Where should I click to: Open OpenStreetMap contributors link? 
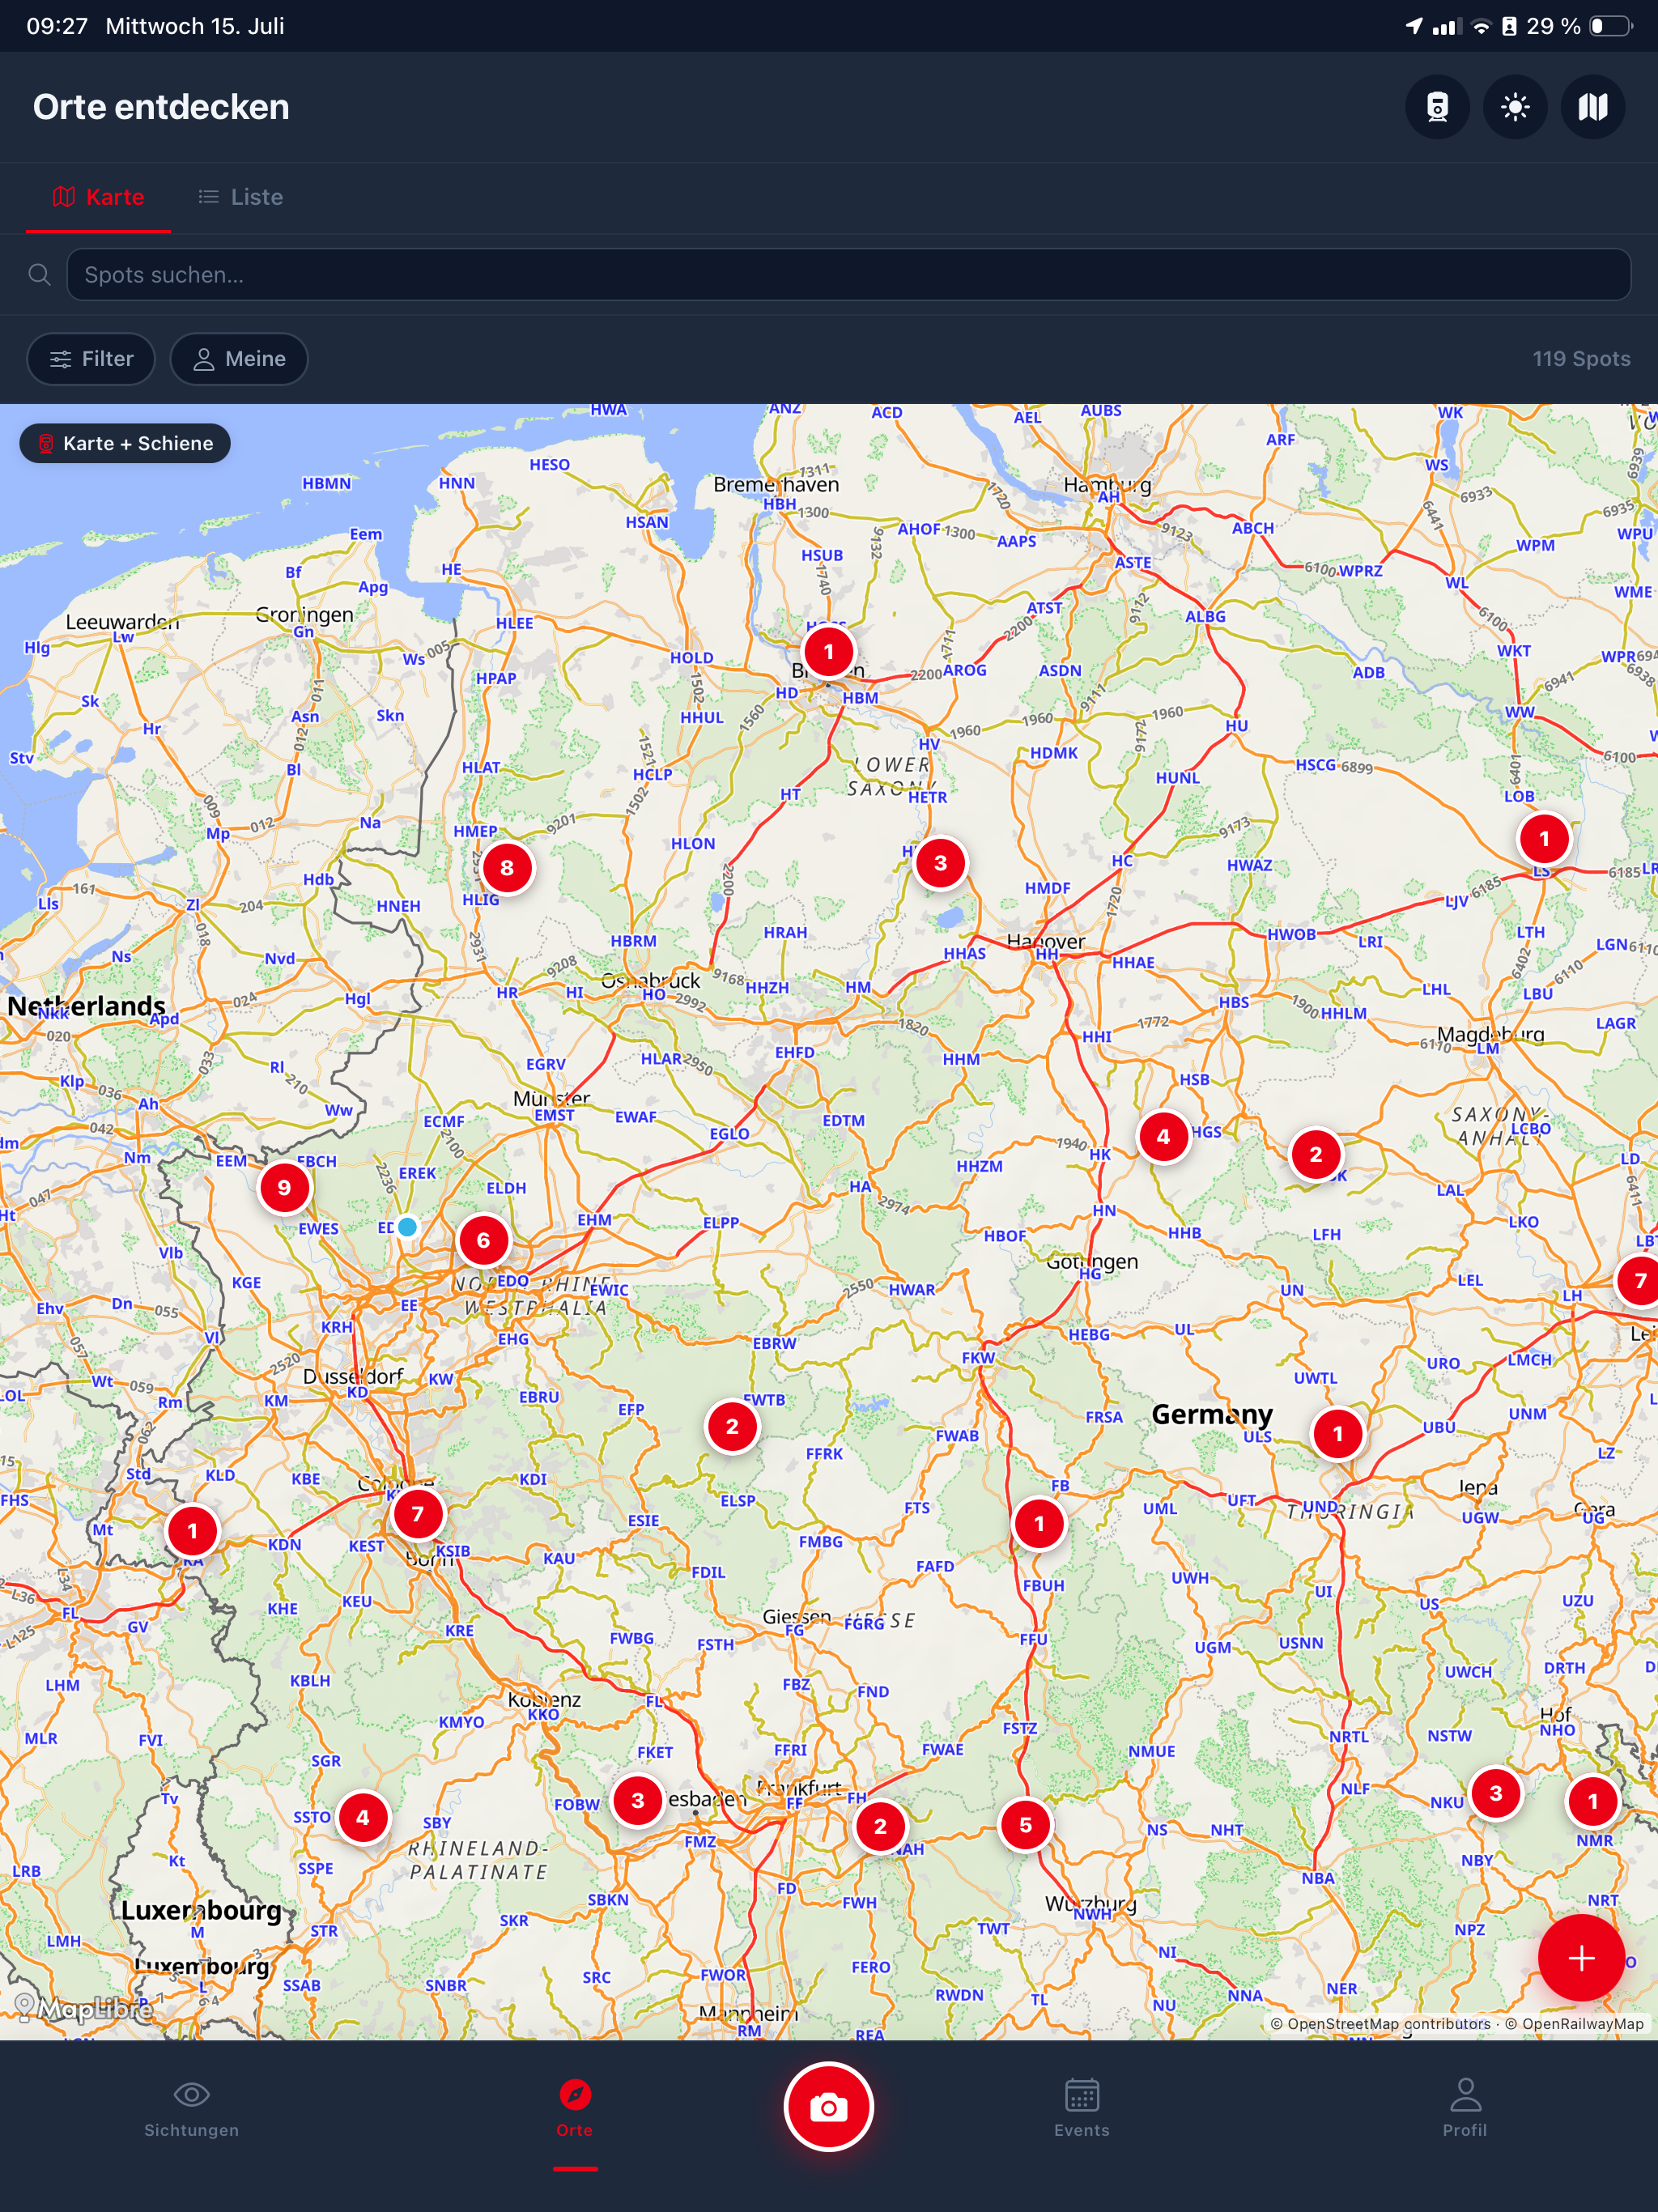click(x=1380, y=2023)
